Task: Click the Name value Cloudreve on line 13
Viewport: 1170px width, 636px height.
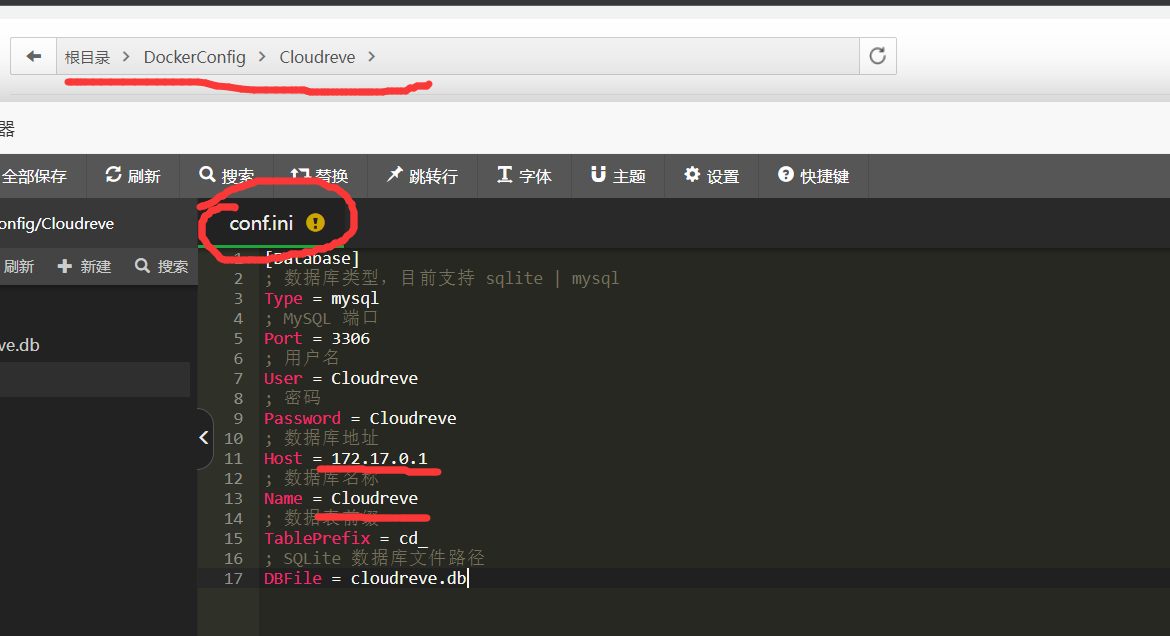Action: tap(375, 498)
